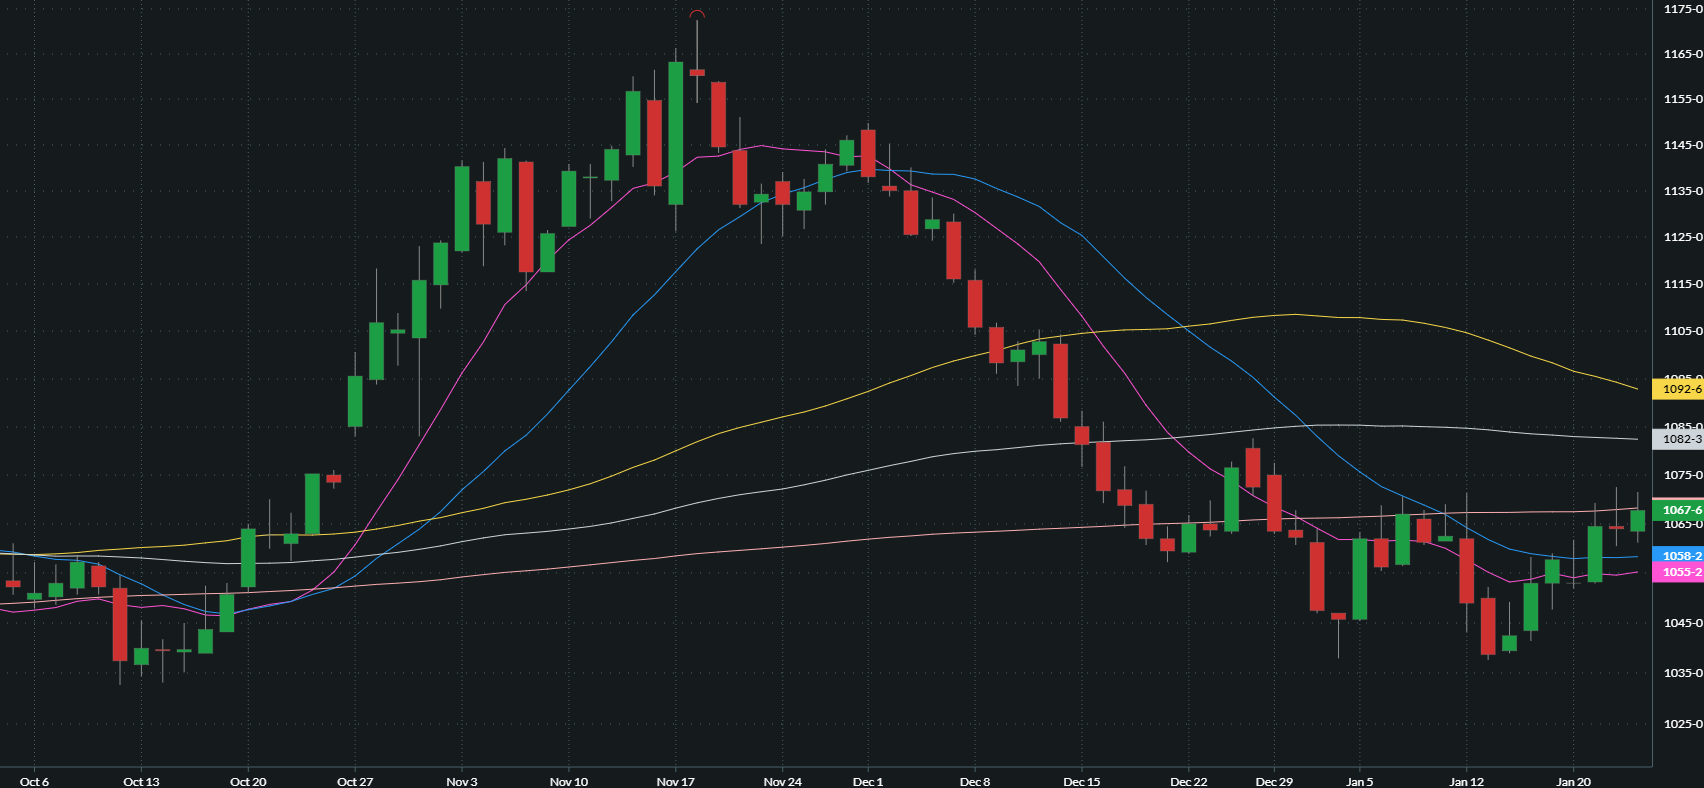Select the green 1067-6 last price tag
1704x788 pixels.
(1679, 510)
